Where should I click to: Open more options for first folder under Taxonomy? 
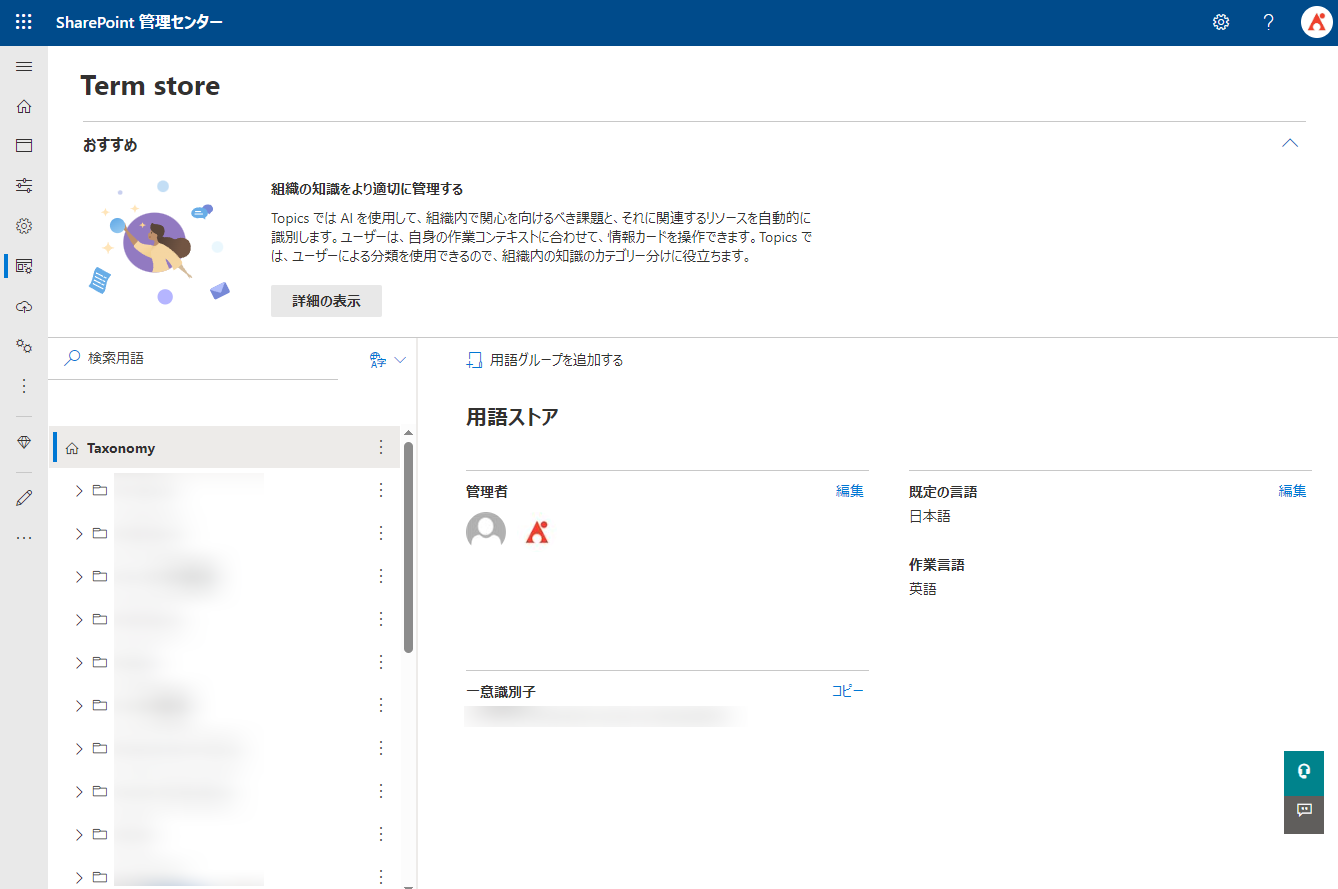pos(381,490)
